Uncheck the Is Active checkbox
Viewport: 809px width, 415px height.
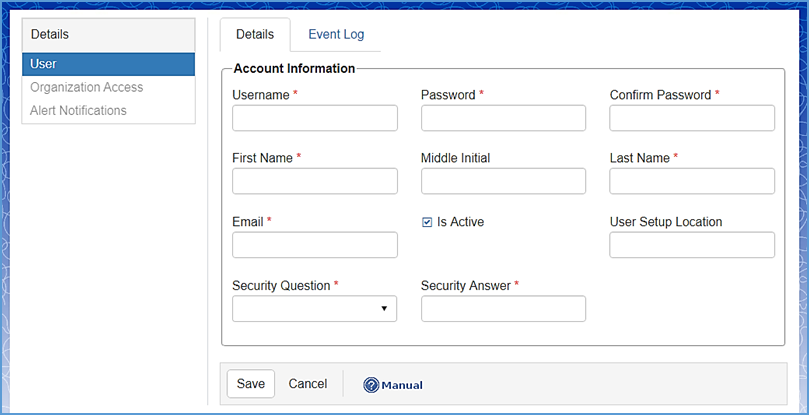(427, 222)
